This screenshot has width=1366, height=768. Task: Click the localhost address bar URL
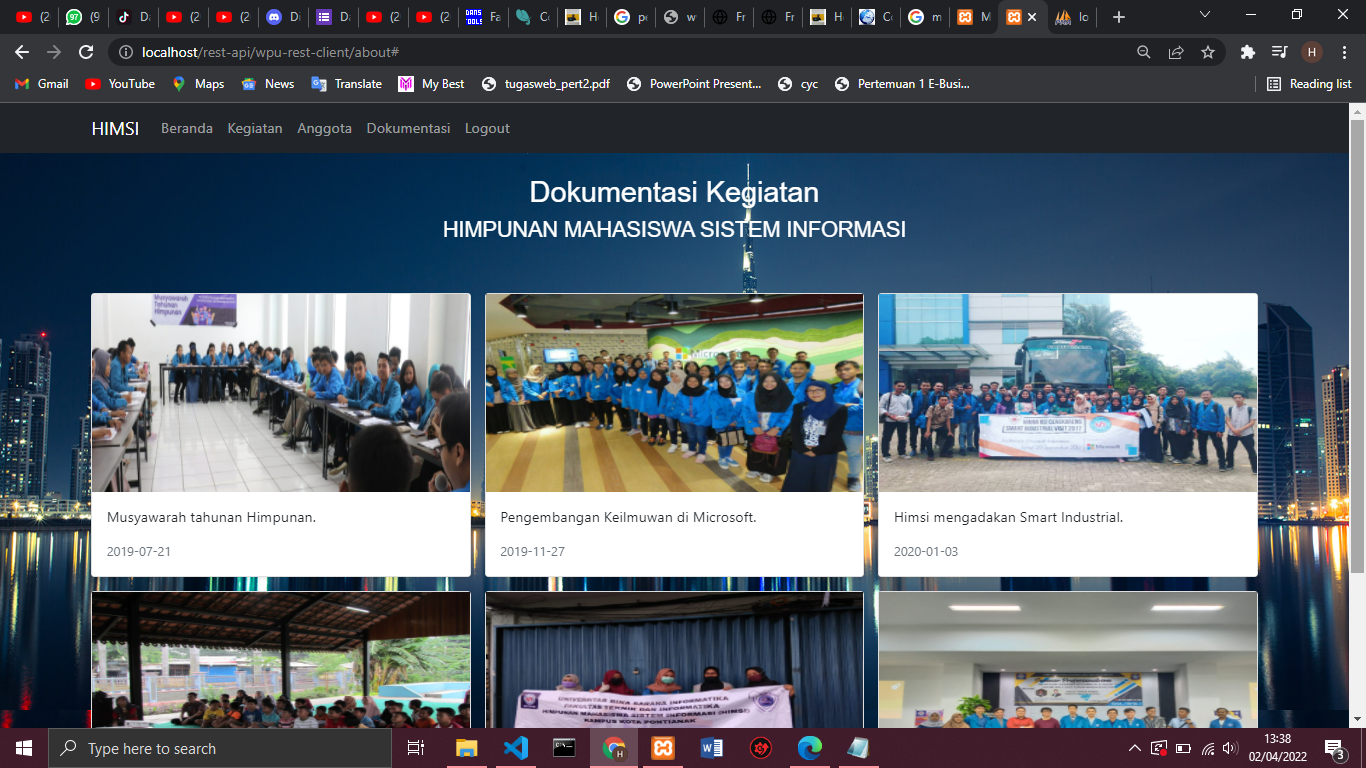pyautogui.click(x=270, y=52)
